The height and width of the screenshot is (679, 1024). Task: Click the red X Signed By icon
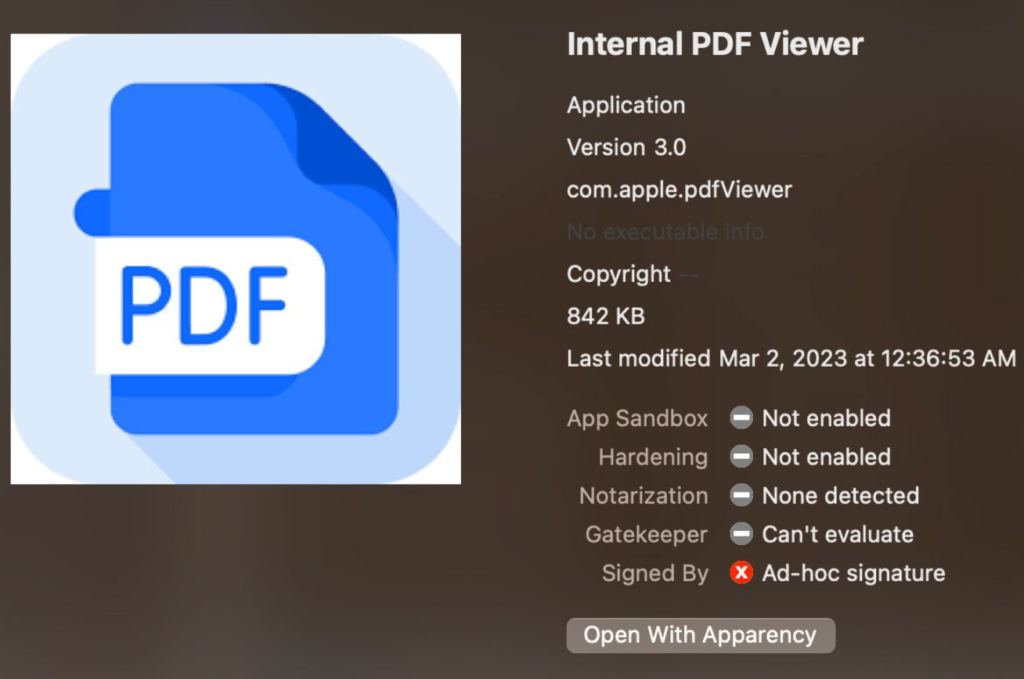click(x=741, y=573)
